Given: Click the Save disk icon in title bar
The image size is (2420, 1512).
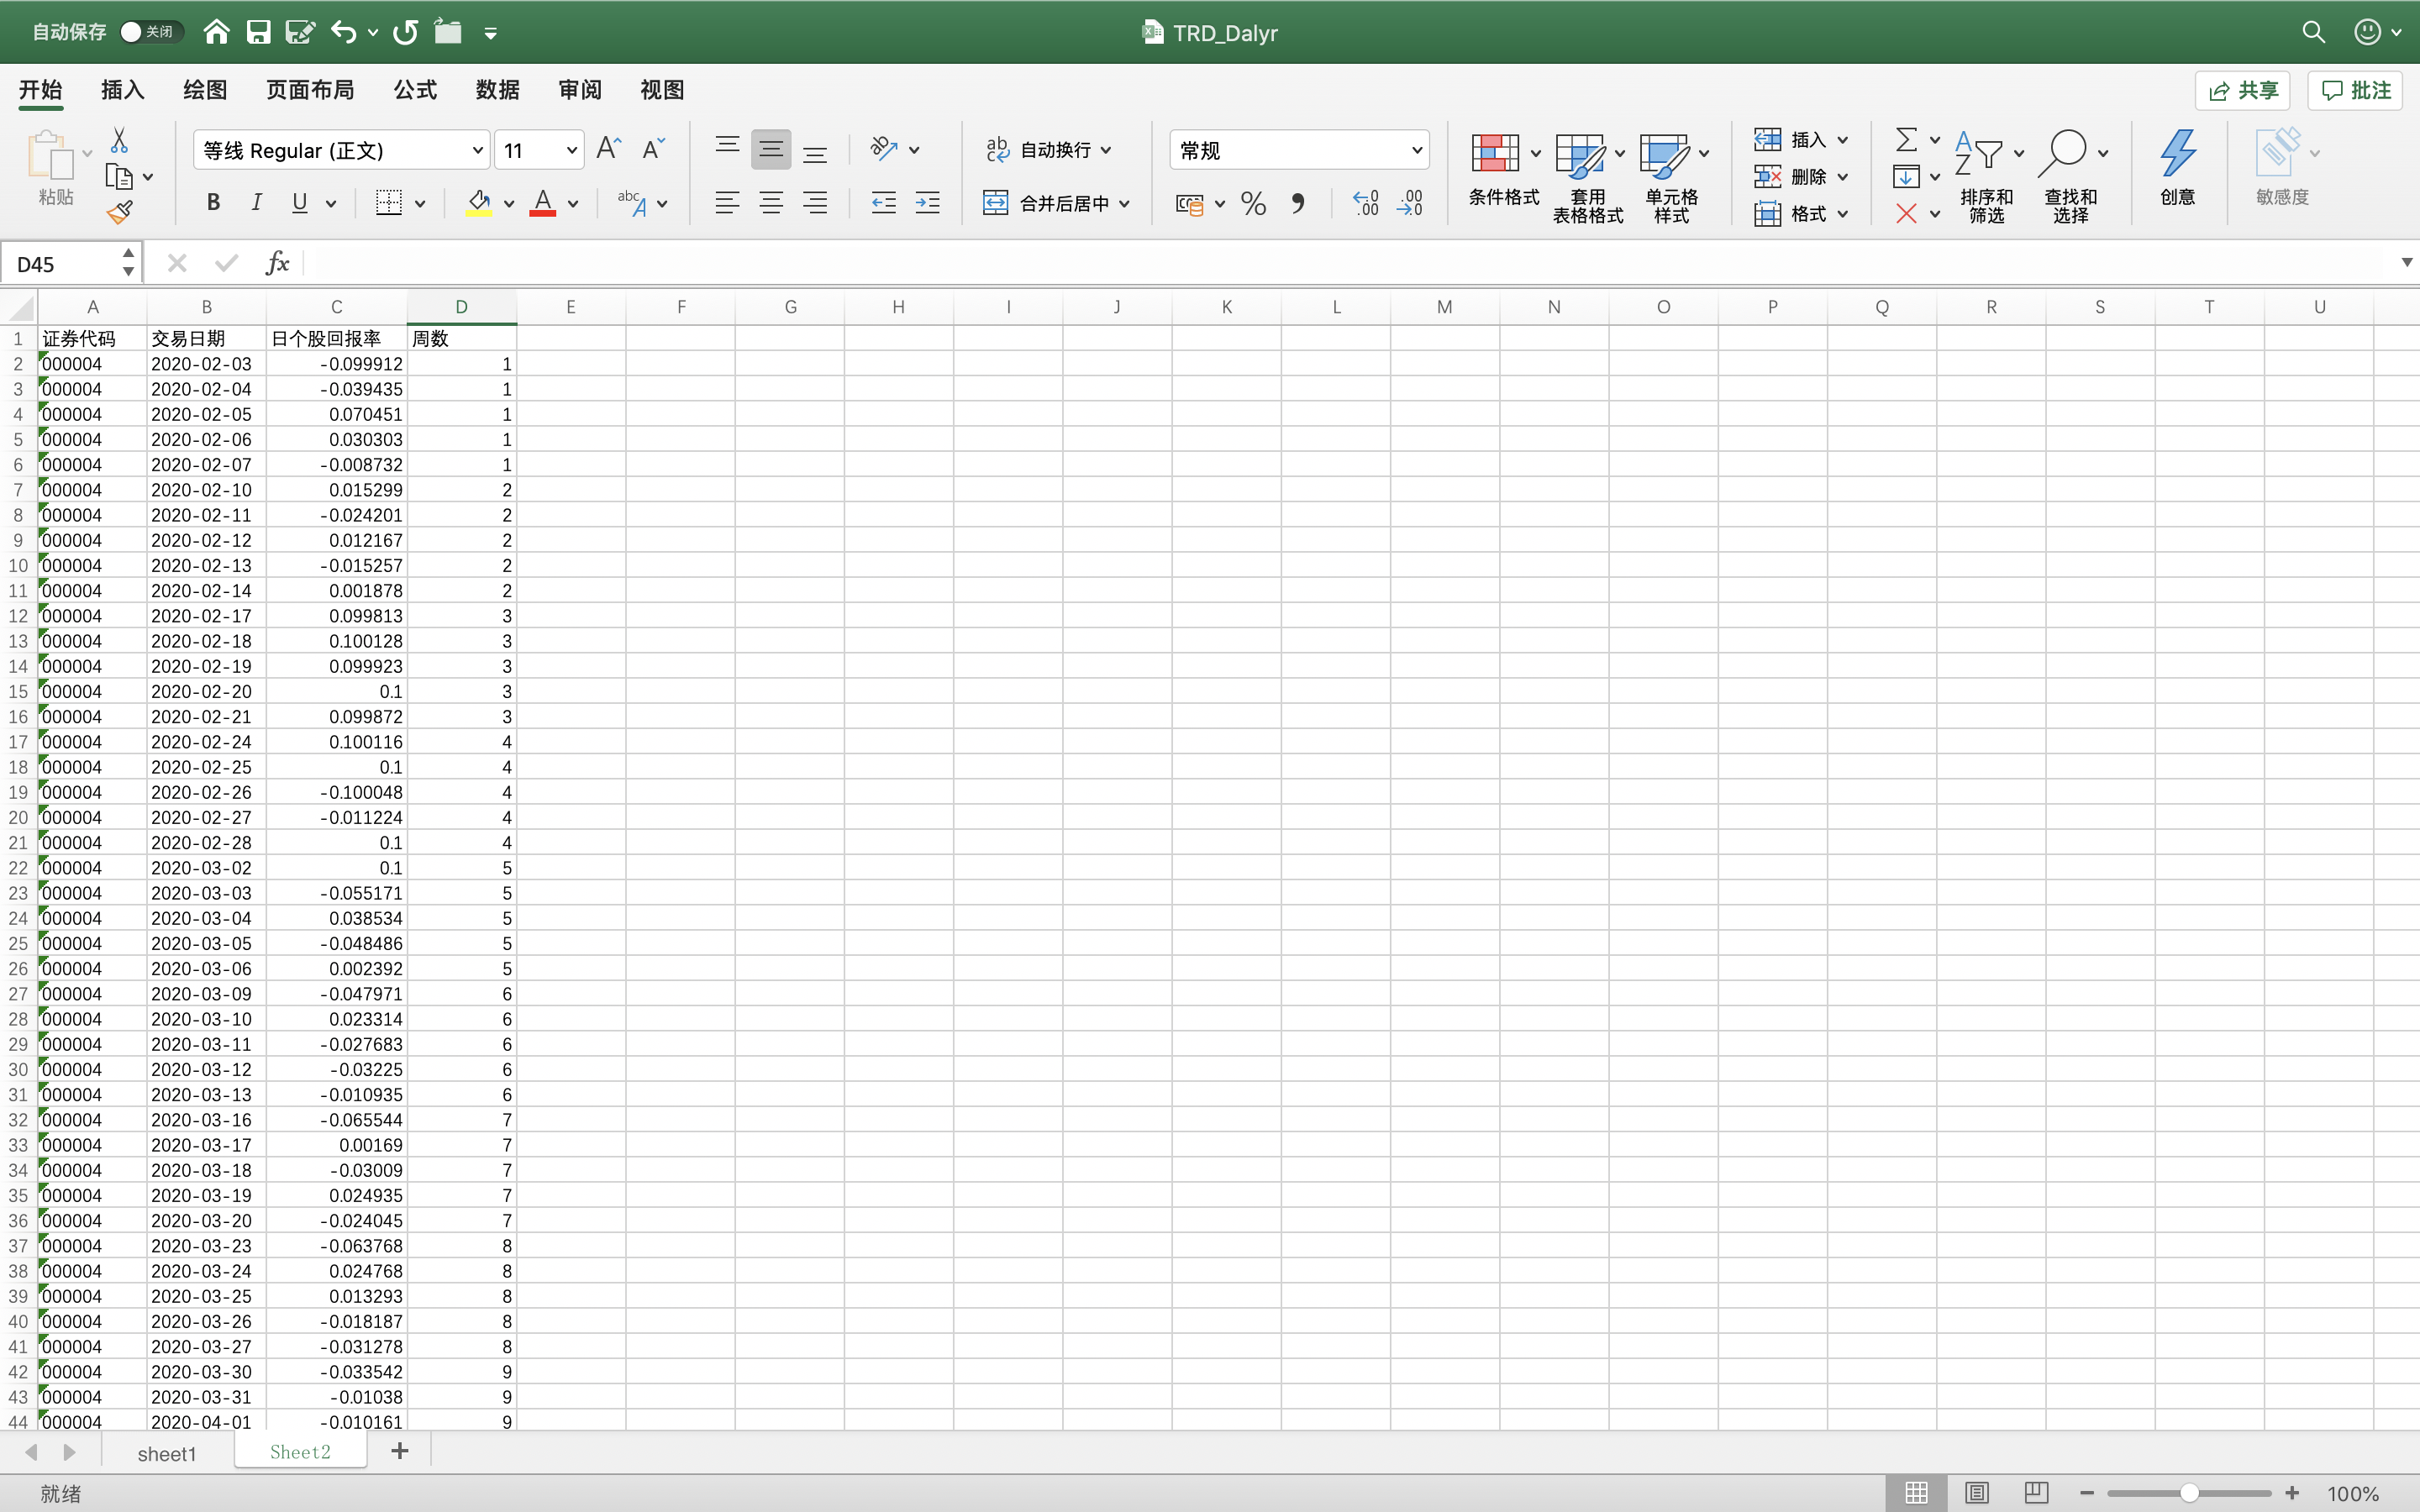Looking at the screenshot, I should pos(259,32).
